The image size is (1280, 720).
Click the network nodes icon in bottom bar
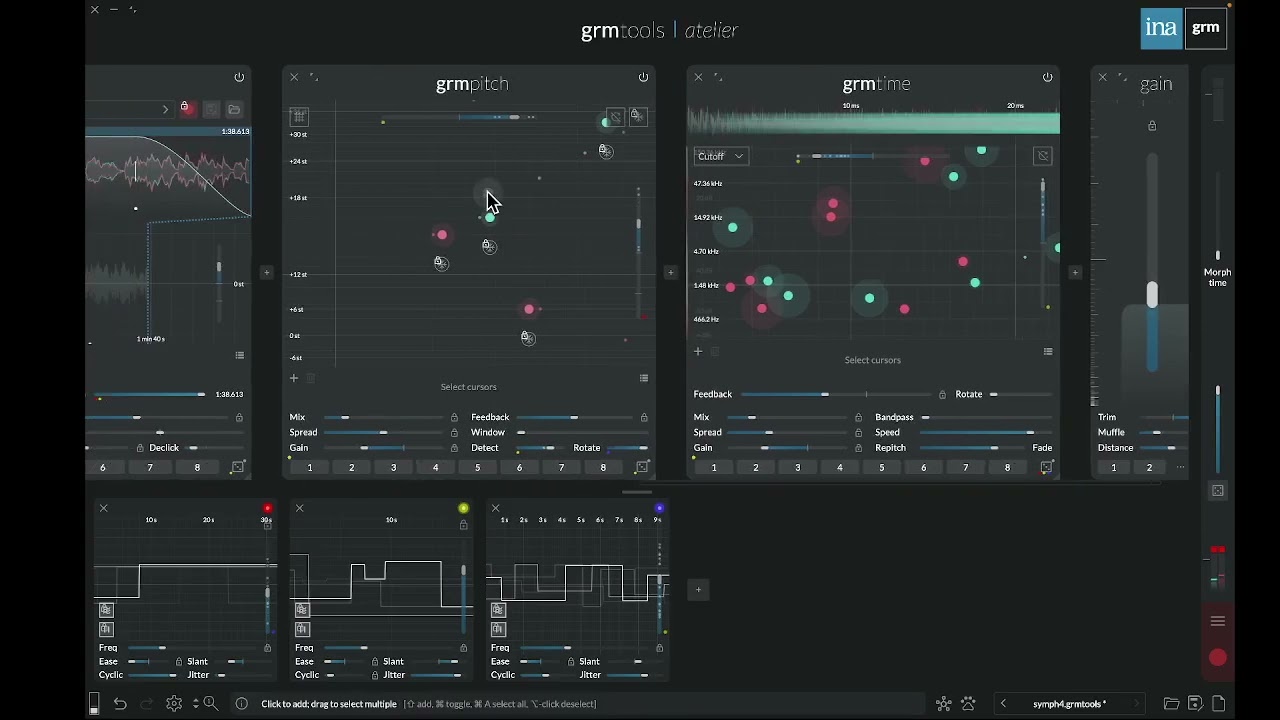(x=943, y=704)
